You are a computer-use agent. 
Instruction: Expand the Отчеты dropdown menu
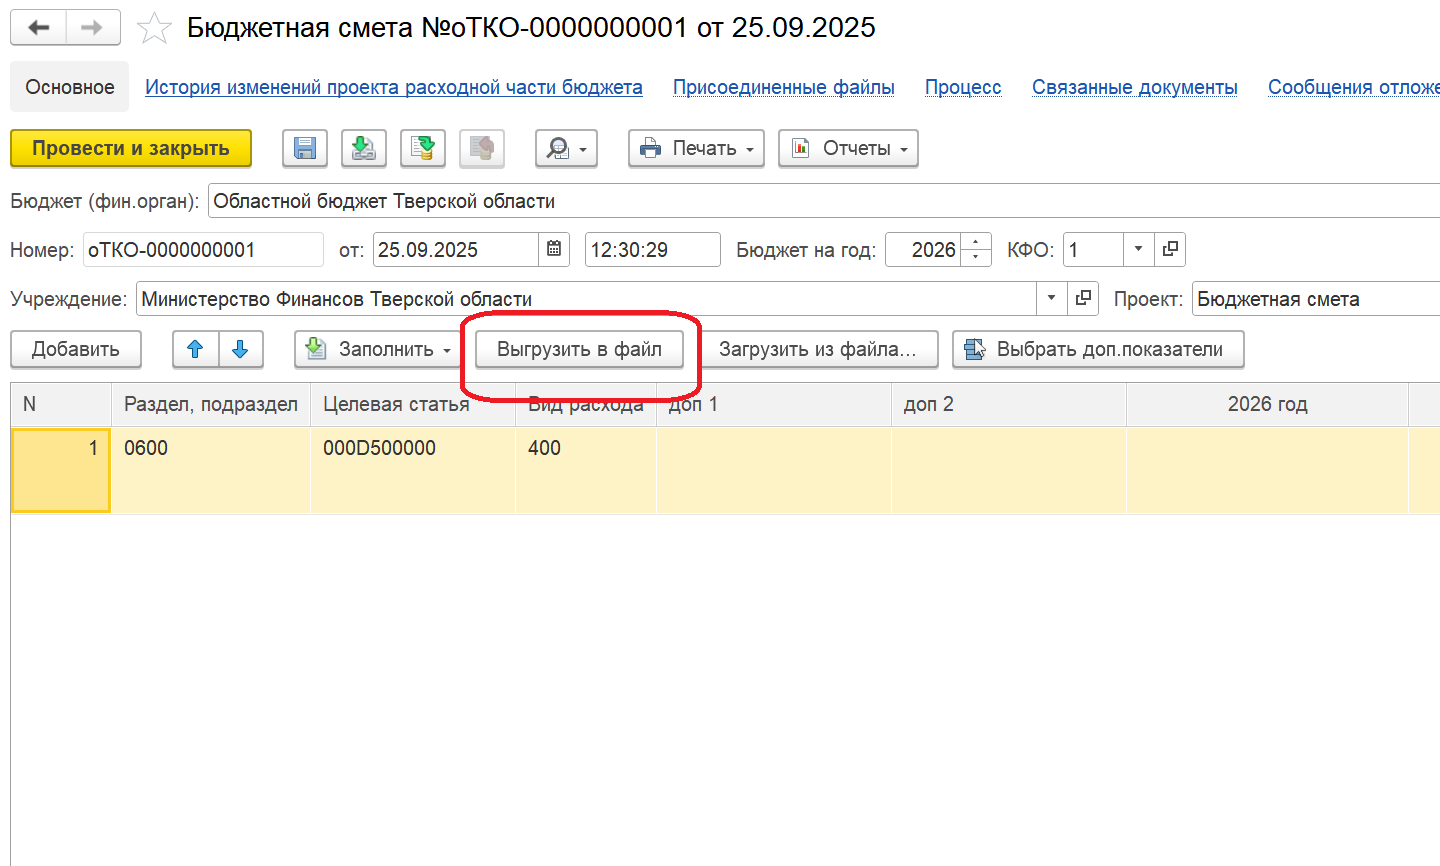click(848, 149)
